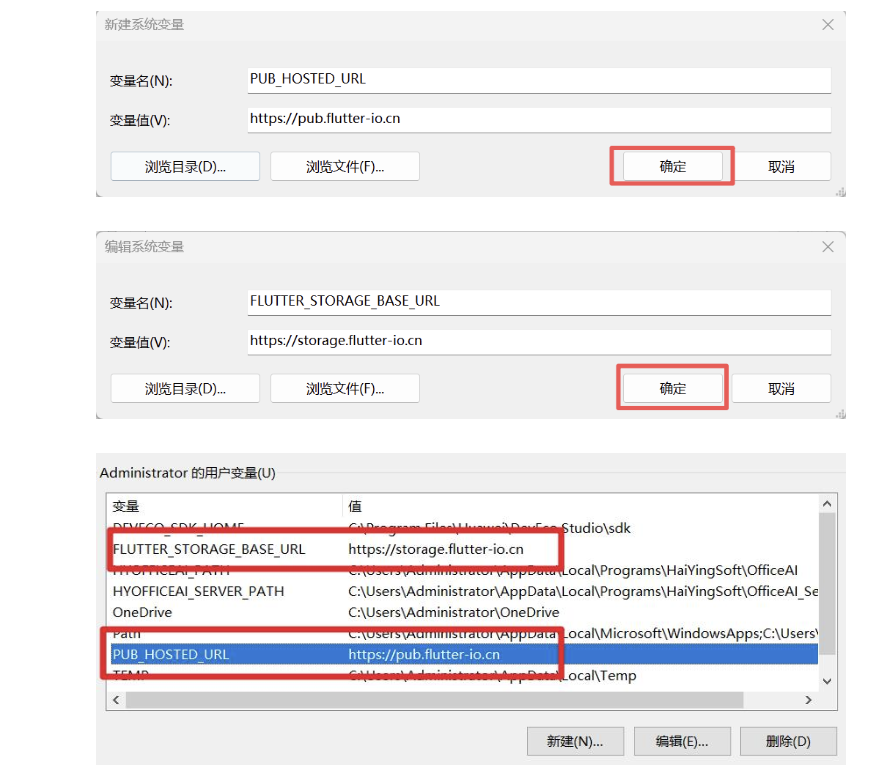Click the value field with https://pub.flutter-io.cn
Image resolution: width=879 pixels, height=765 pixels.
click(539, 119)
